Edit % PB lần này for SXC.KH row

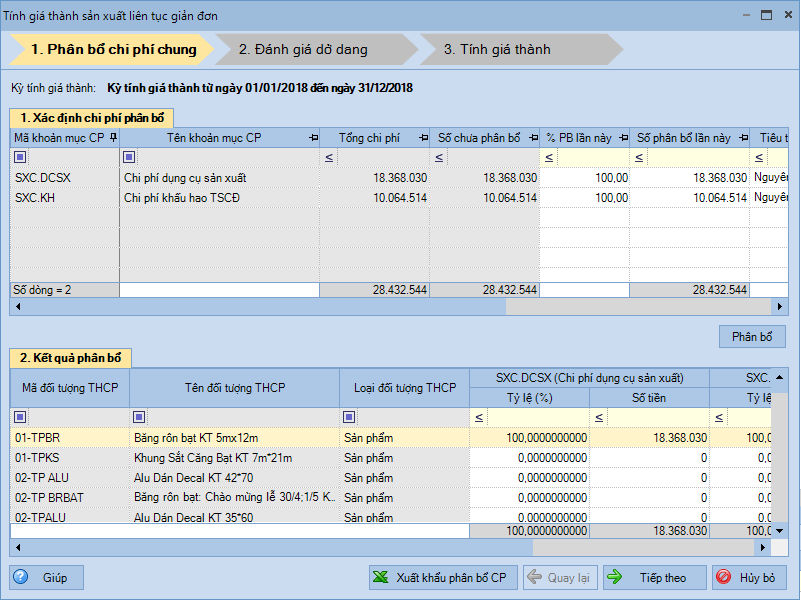coord(584,198)
